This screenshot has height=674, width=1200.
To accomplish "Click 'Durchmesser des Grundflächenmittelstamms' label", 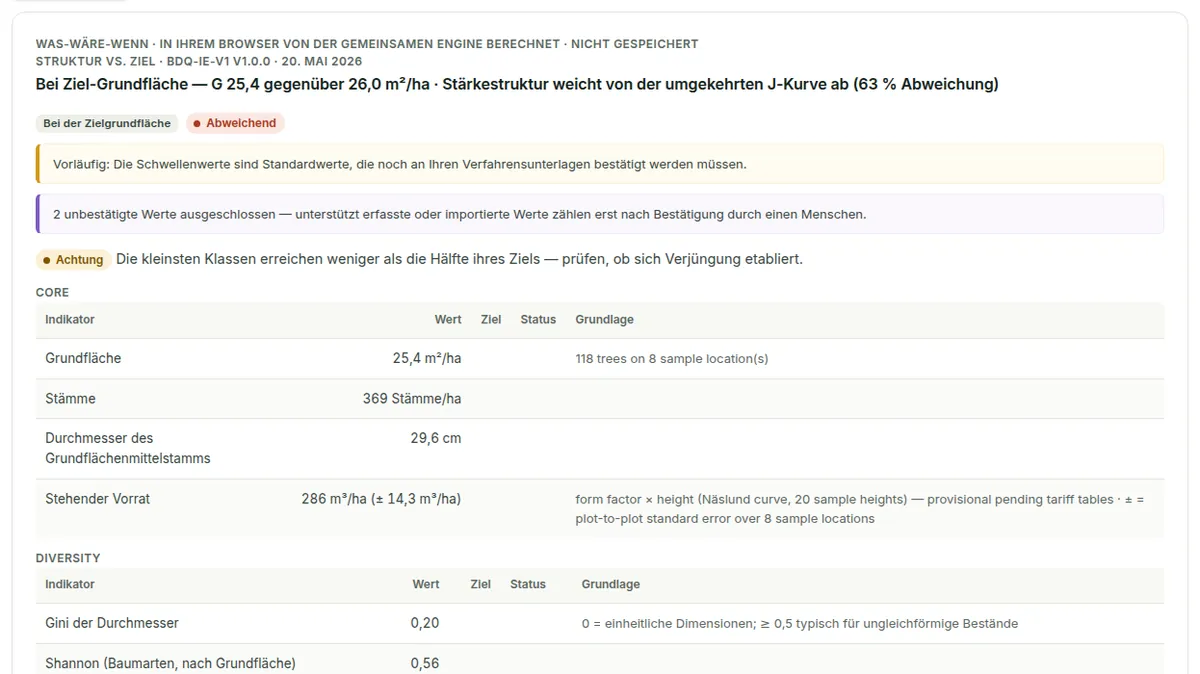I will tap(128, 448).
